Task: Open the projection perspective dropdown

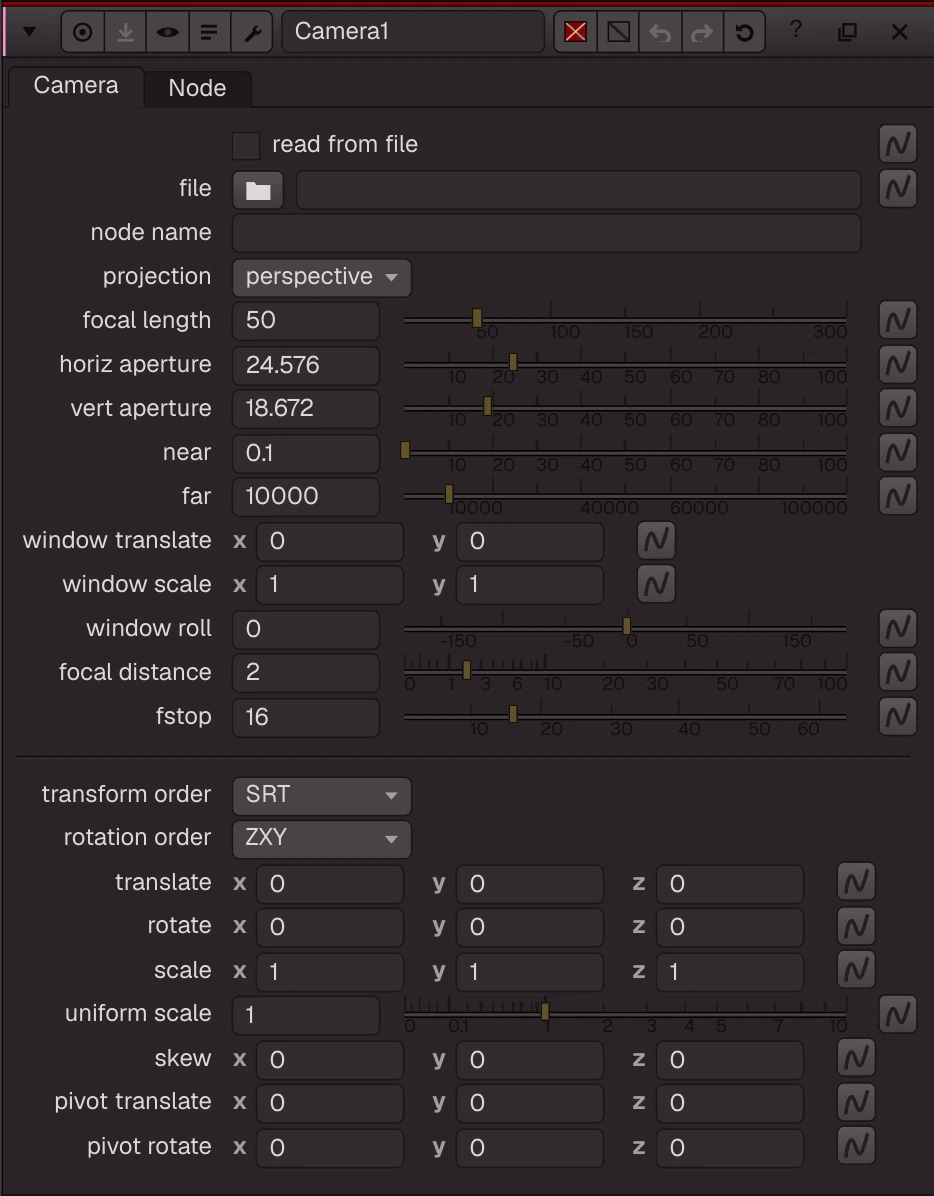Action: (x=322, y=277)
